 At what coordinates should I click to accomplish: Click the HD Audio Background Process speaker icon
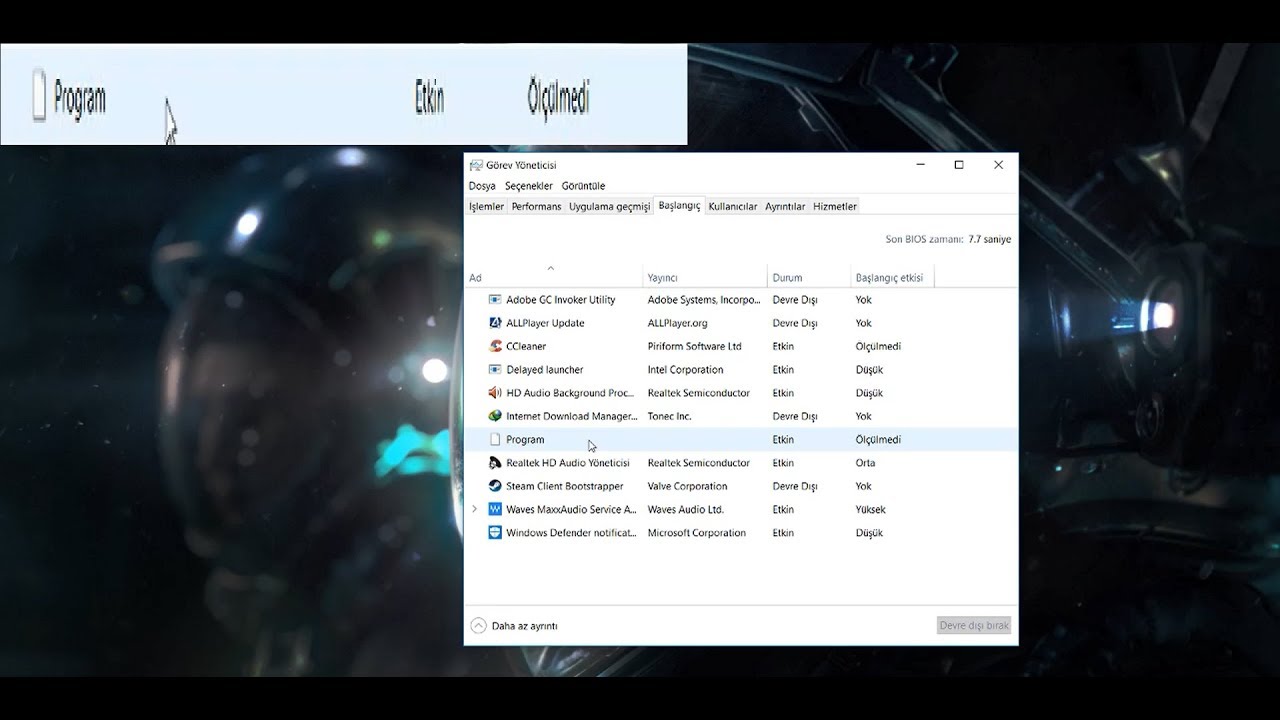pyautogui.click(x=494, y=393)
